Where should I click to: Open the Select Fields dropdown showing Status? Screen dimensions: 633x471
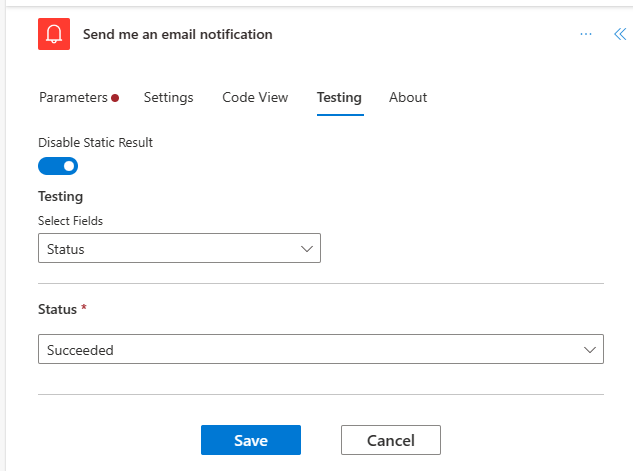(179, 249)
